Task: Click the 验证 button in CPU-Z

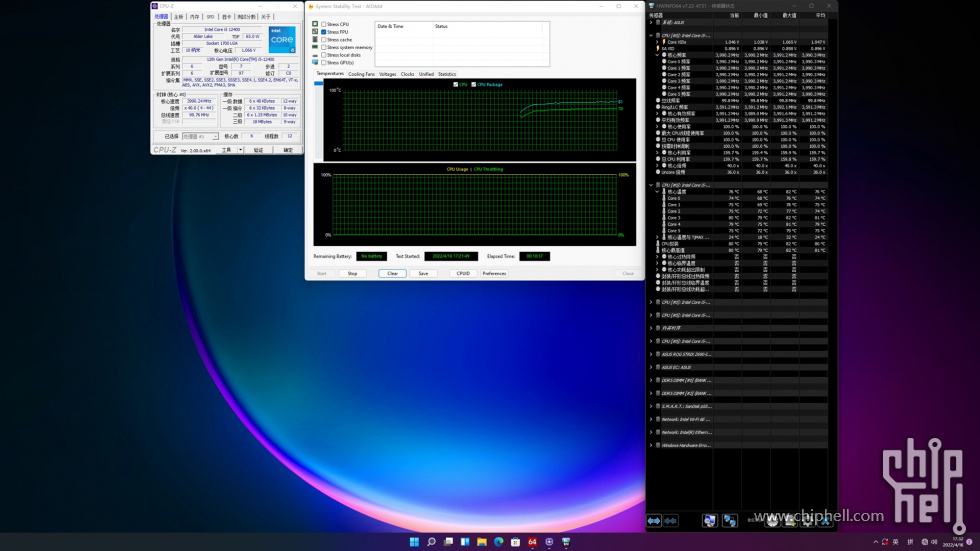Action: 259,150
